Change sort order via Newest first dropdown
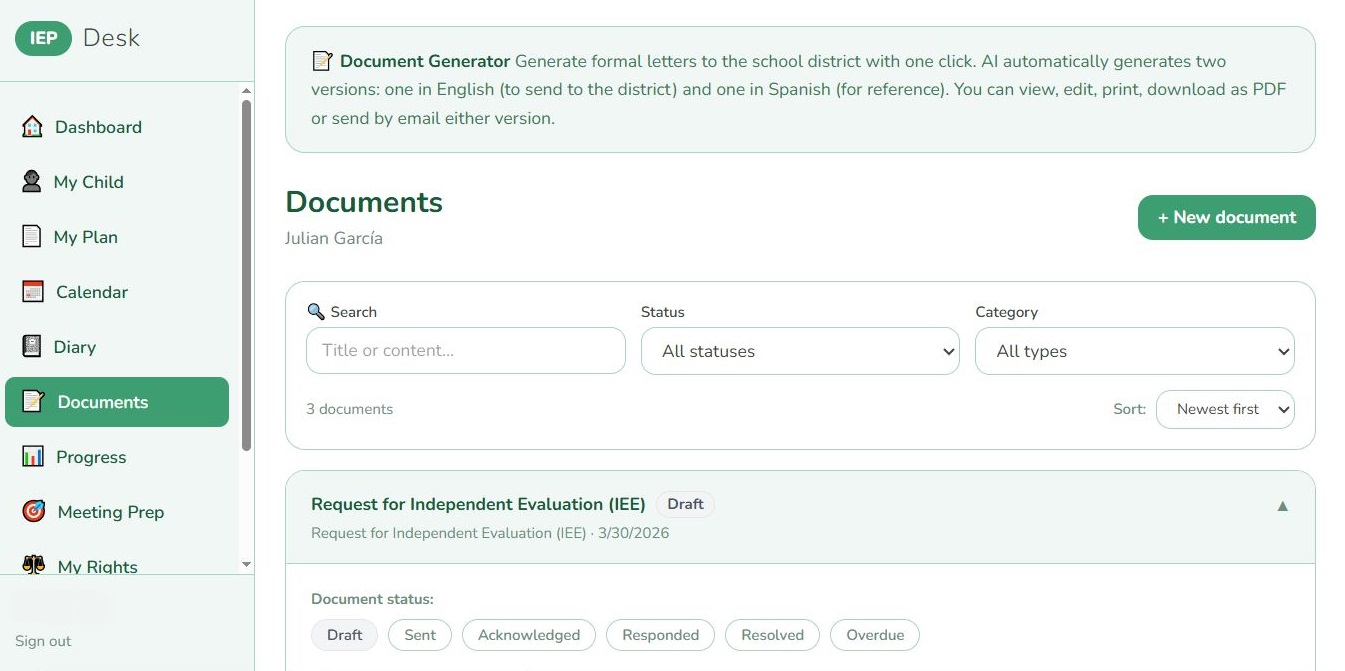 coord(1225,409)
